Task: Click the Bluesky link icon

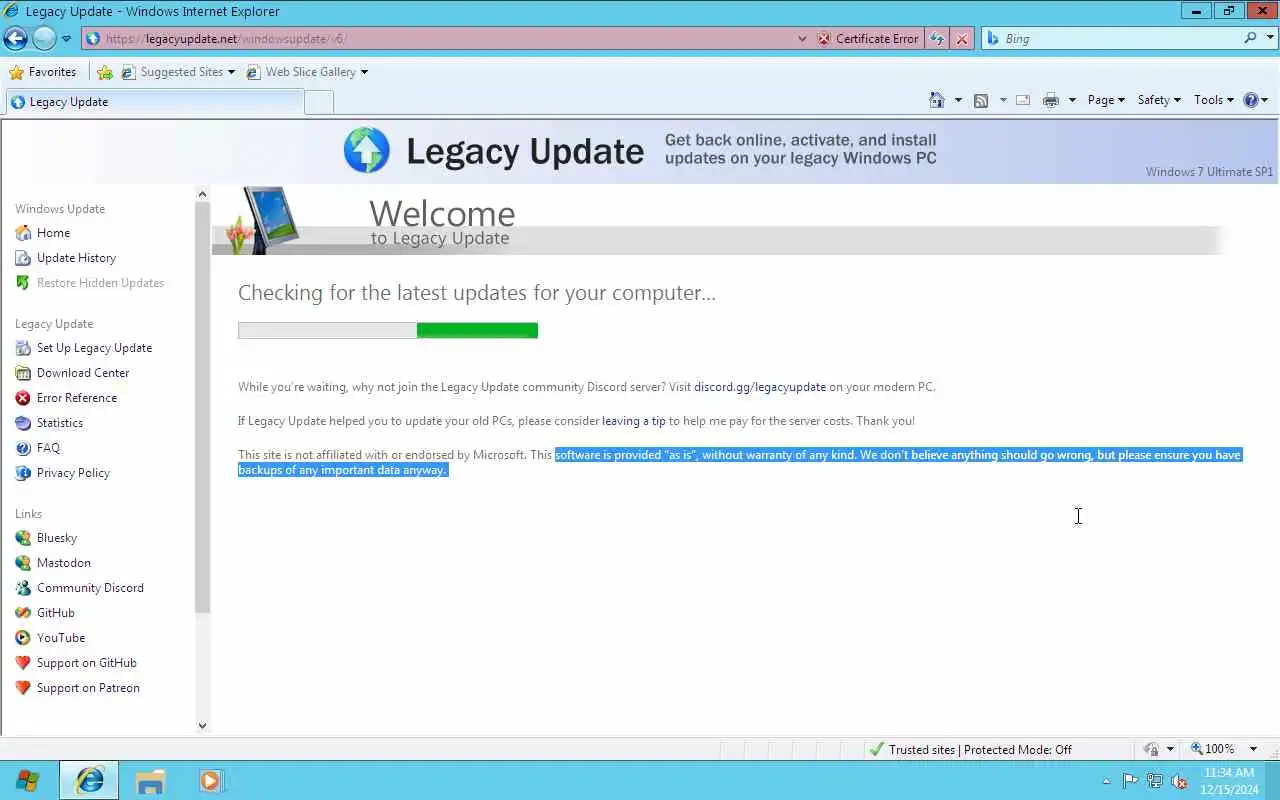Action: 23,538
